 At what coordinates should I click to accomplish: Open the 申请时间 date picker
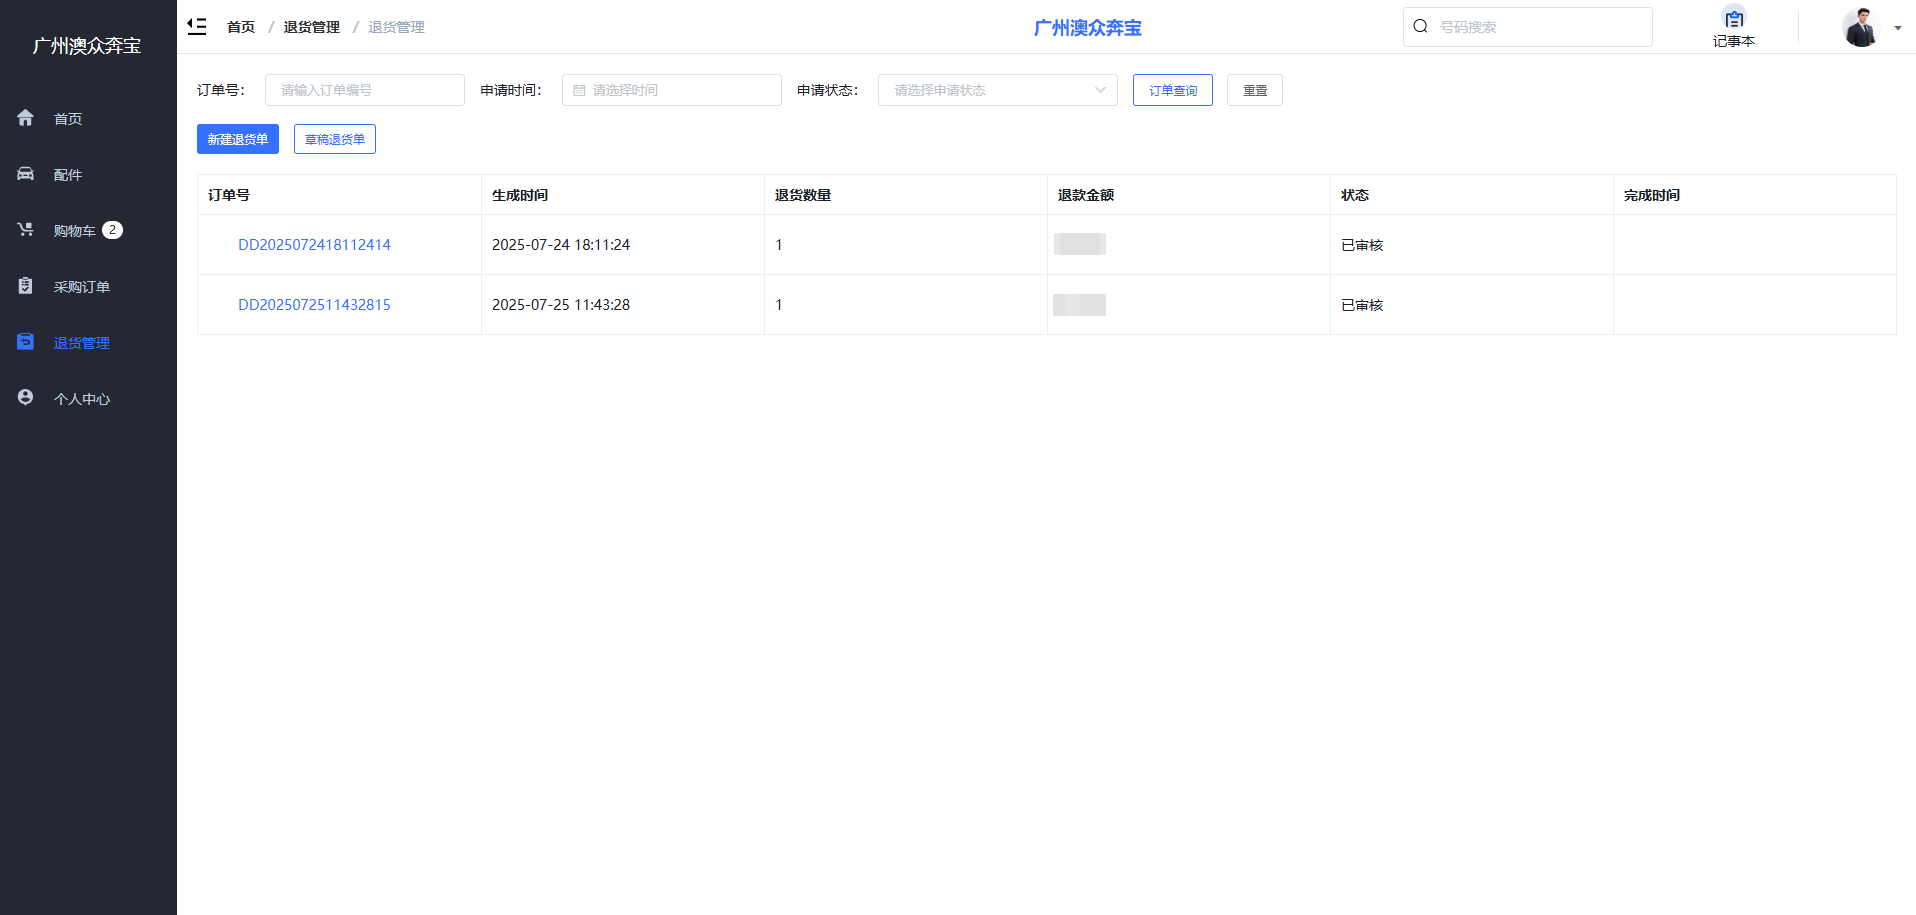click(671, 90)
